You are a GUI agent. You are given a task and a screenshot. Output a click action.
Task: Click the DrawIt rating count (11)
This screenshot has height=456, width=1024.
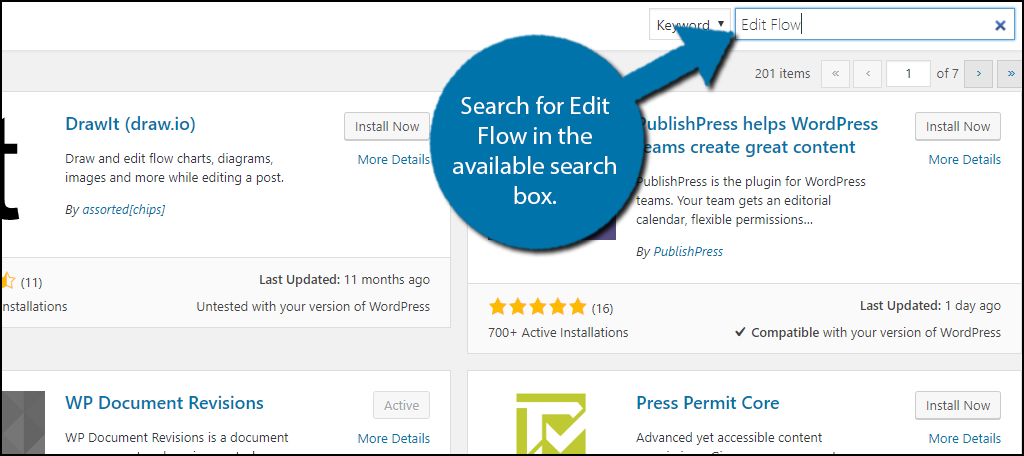tap(31, 283)
